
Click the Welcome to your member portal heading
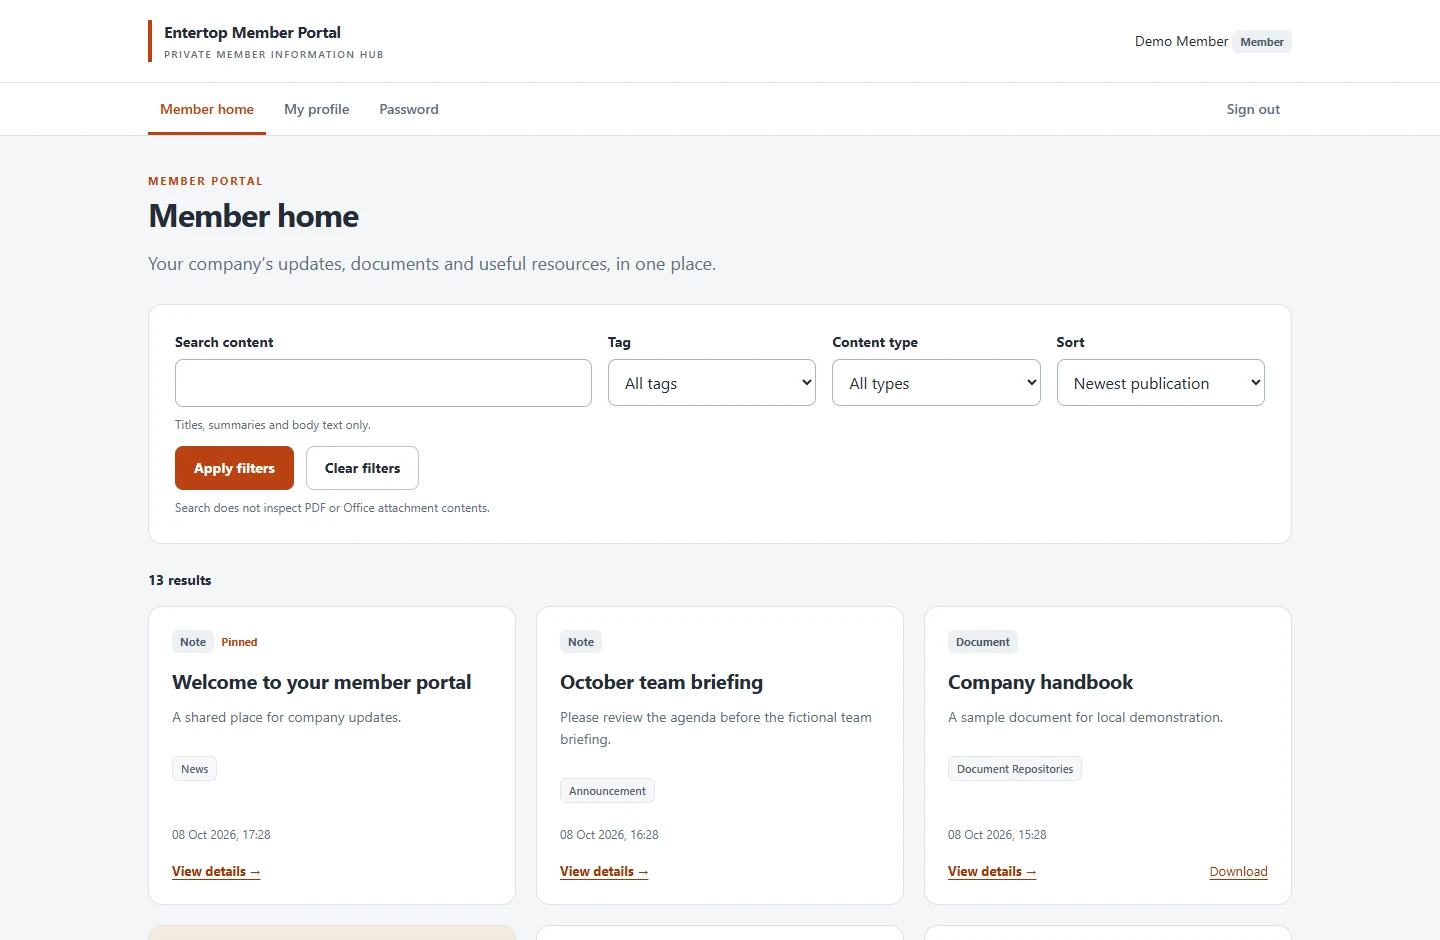click(322, 682)
